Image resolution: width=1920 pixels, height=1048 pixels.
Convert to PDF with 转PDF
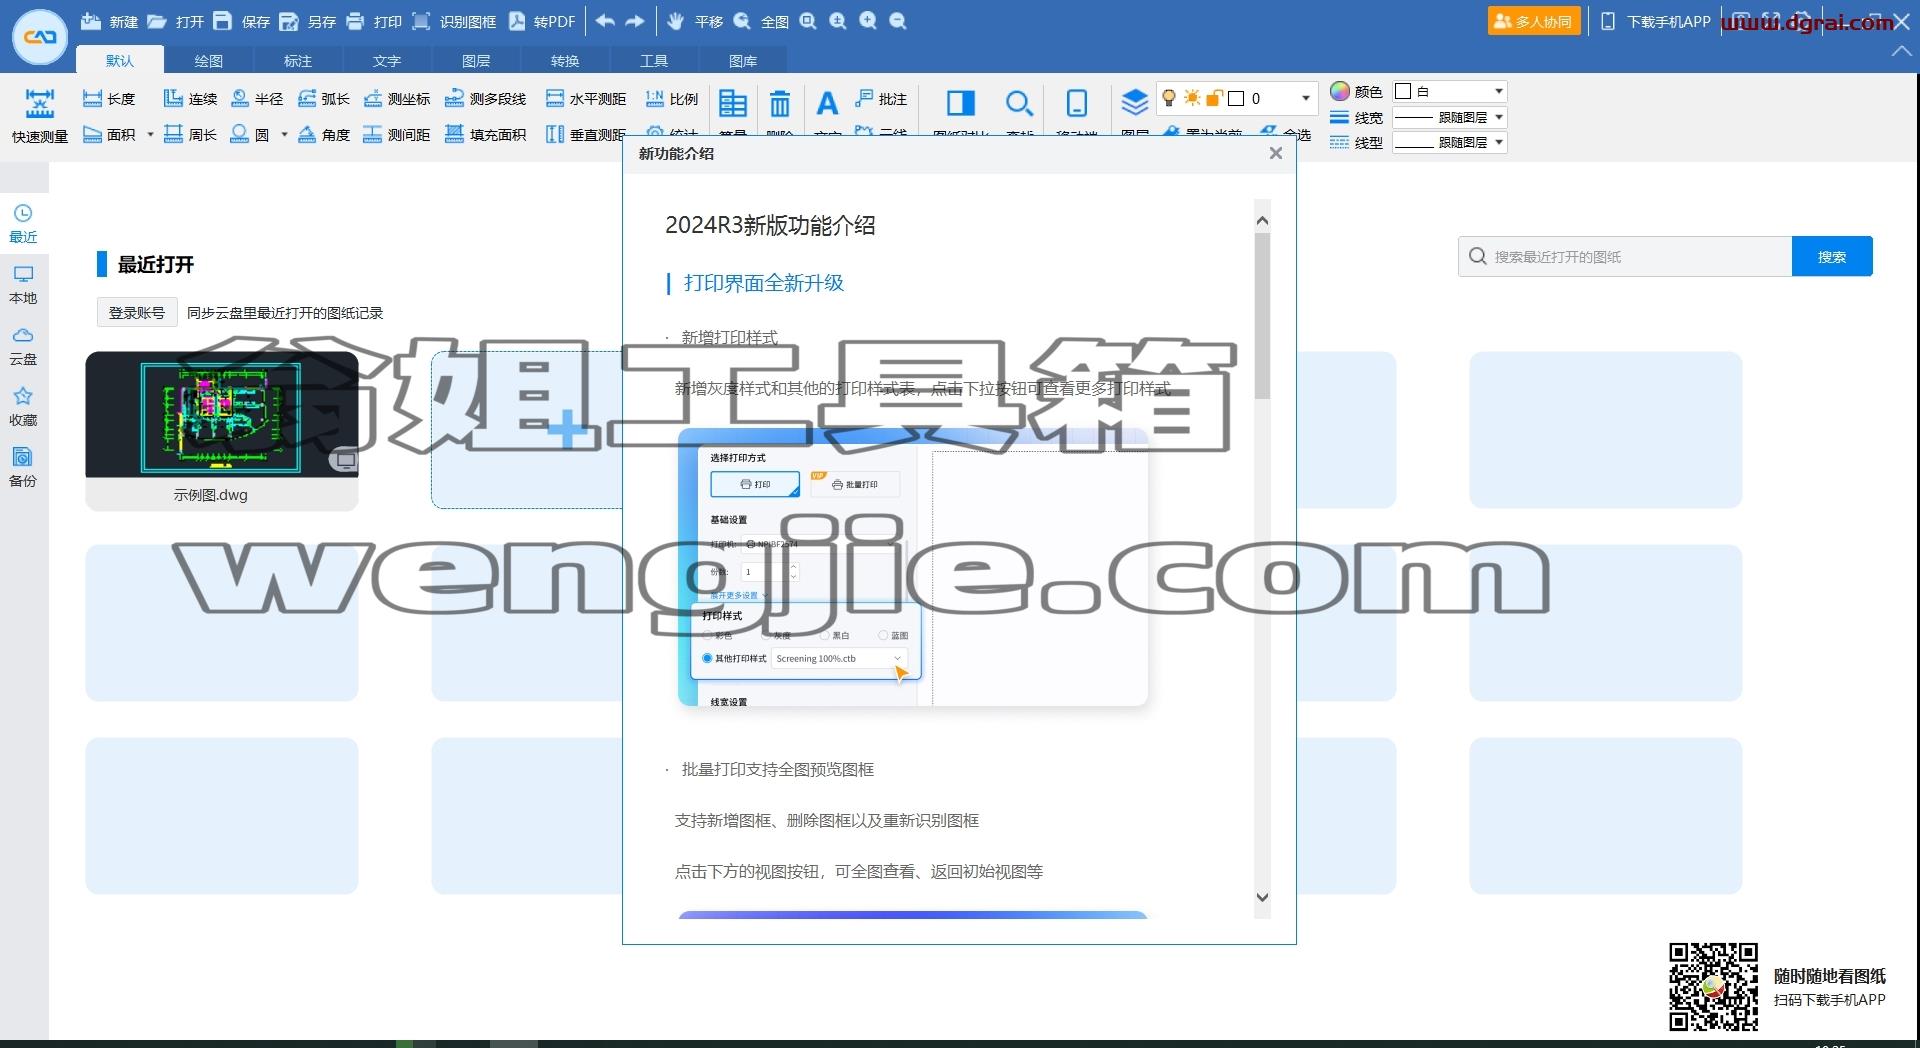pos(541,21)
